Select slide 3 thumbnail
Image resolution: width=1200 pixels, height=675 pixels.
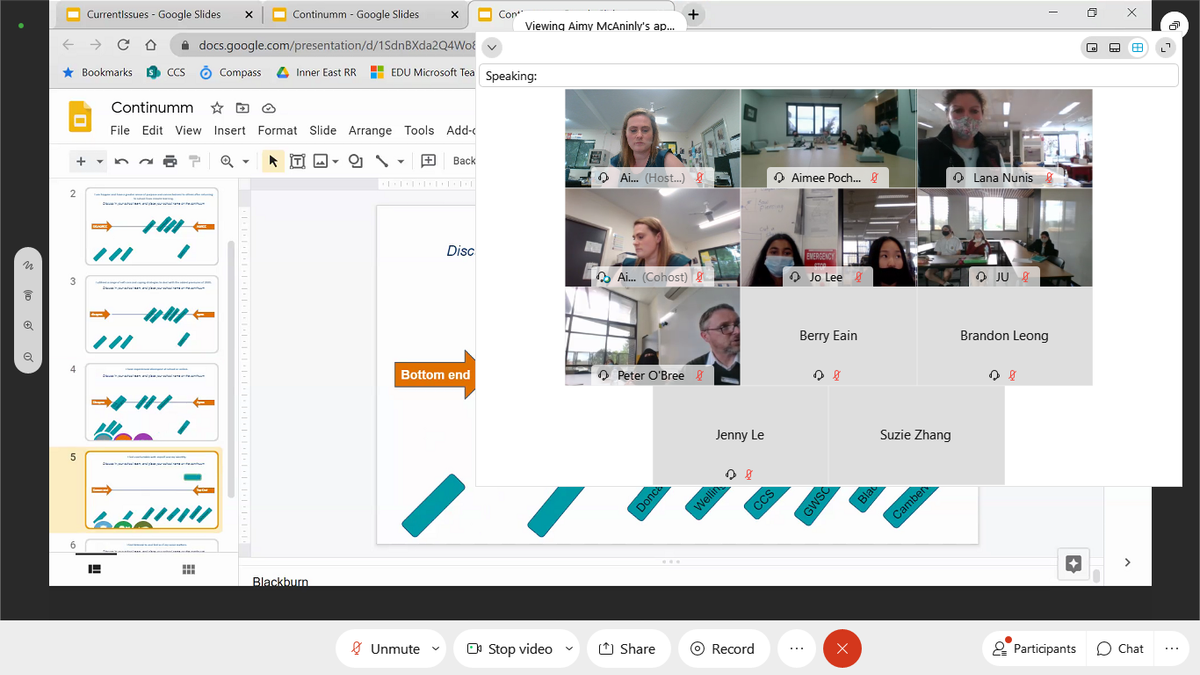152,314
